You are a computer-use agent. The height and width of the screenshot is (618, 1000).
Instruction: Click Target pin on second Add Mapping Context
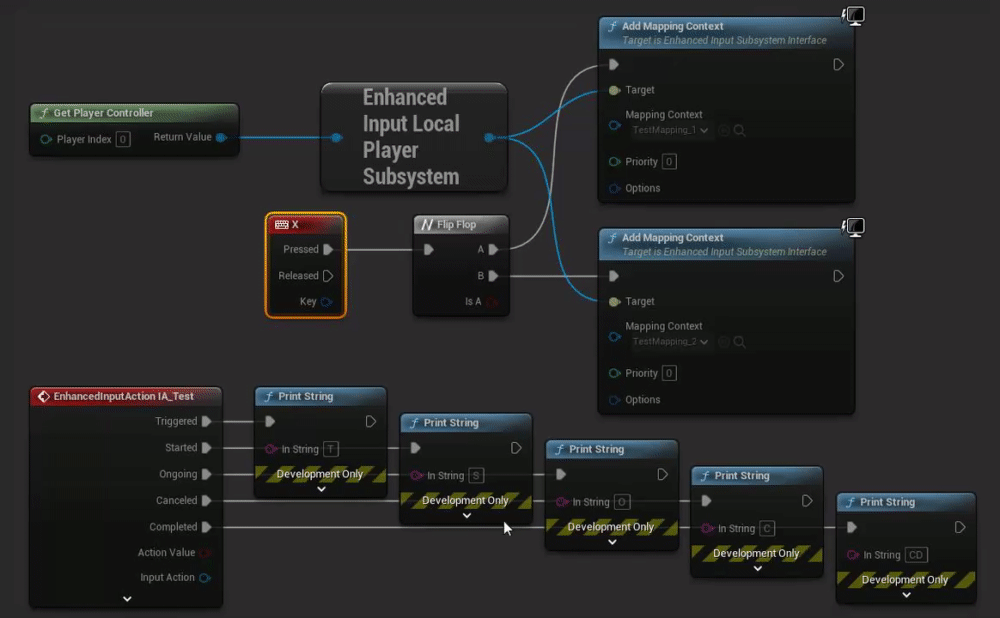614,302
